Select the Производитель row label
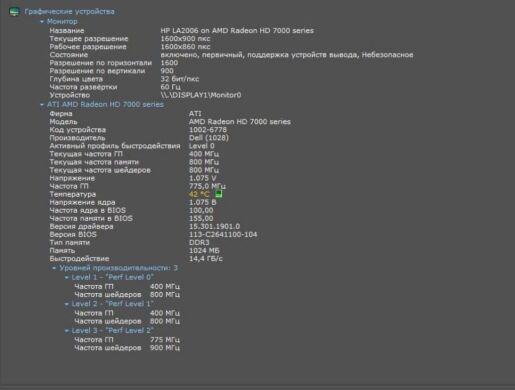 pos(77,138)
